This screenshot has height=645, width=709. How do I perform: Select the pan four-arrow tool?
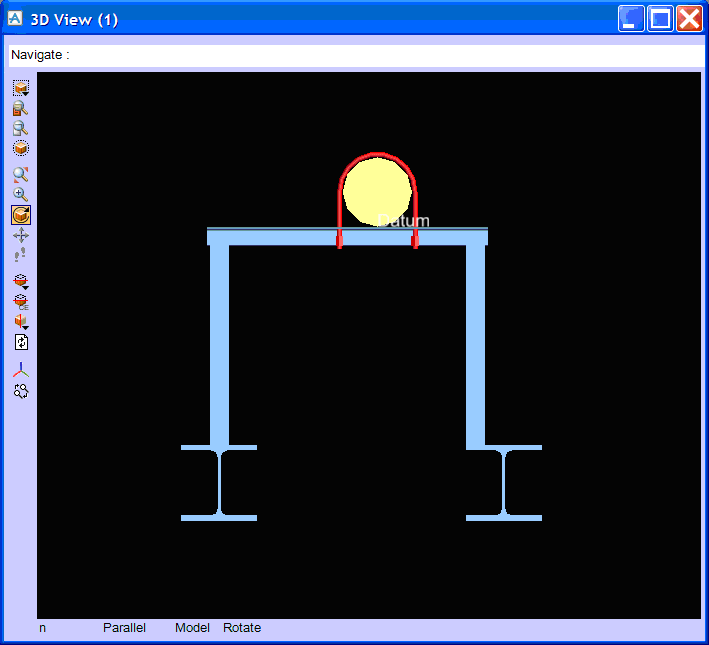(21, 236)
